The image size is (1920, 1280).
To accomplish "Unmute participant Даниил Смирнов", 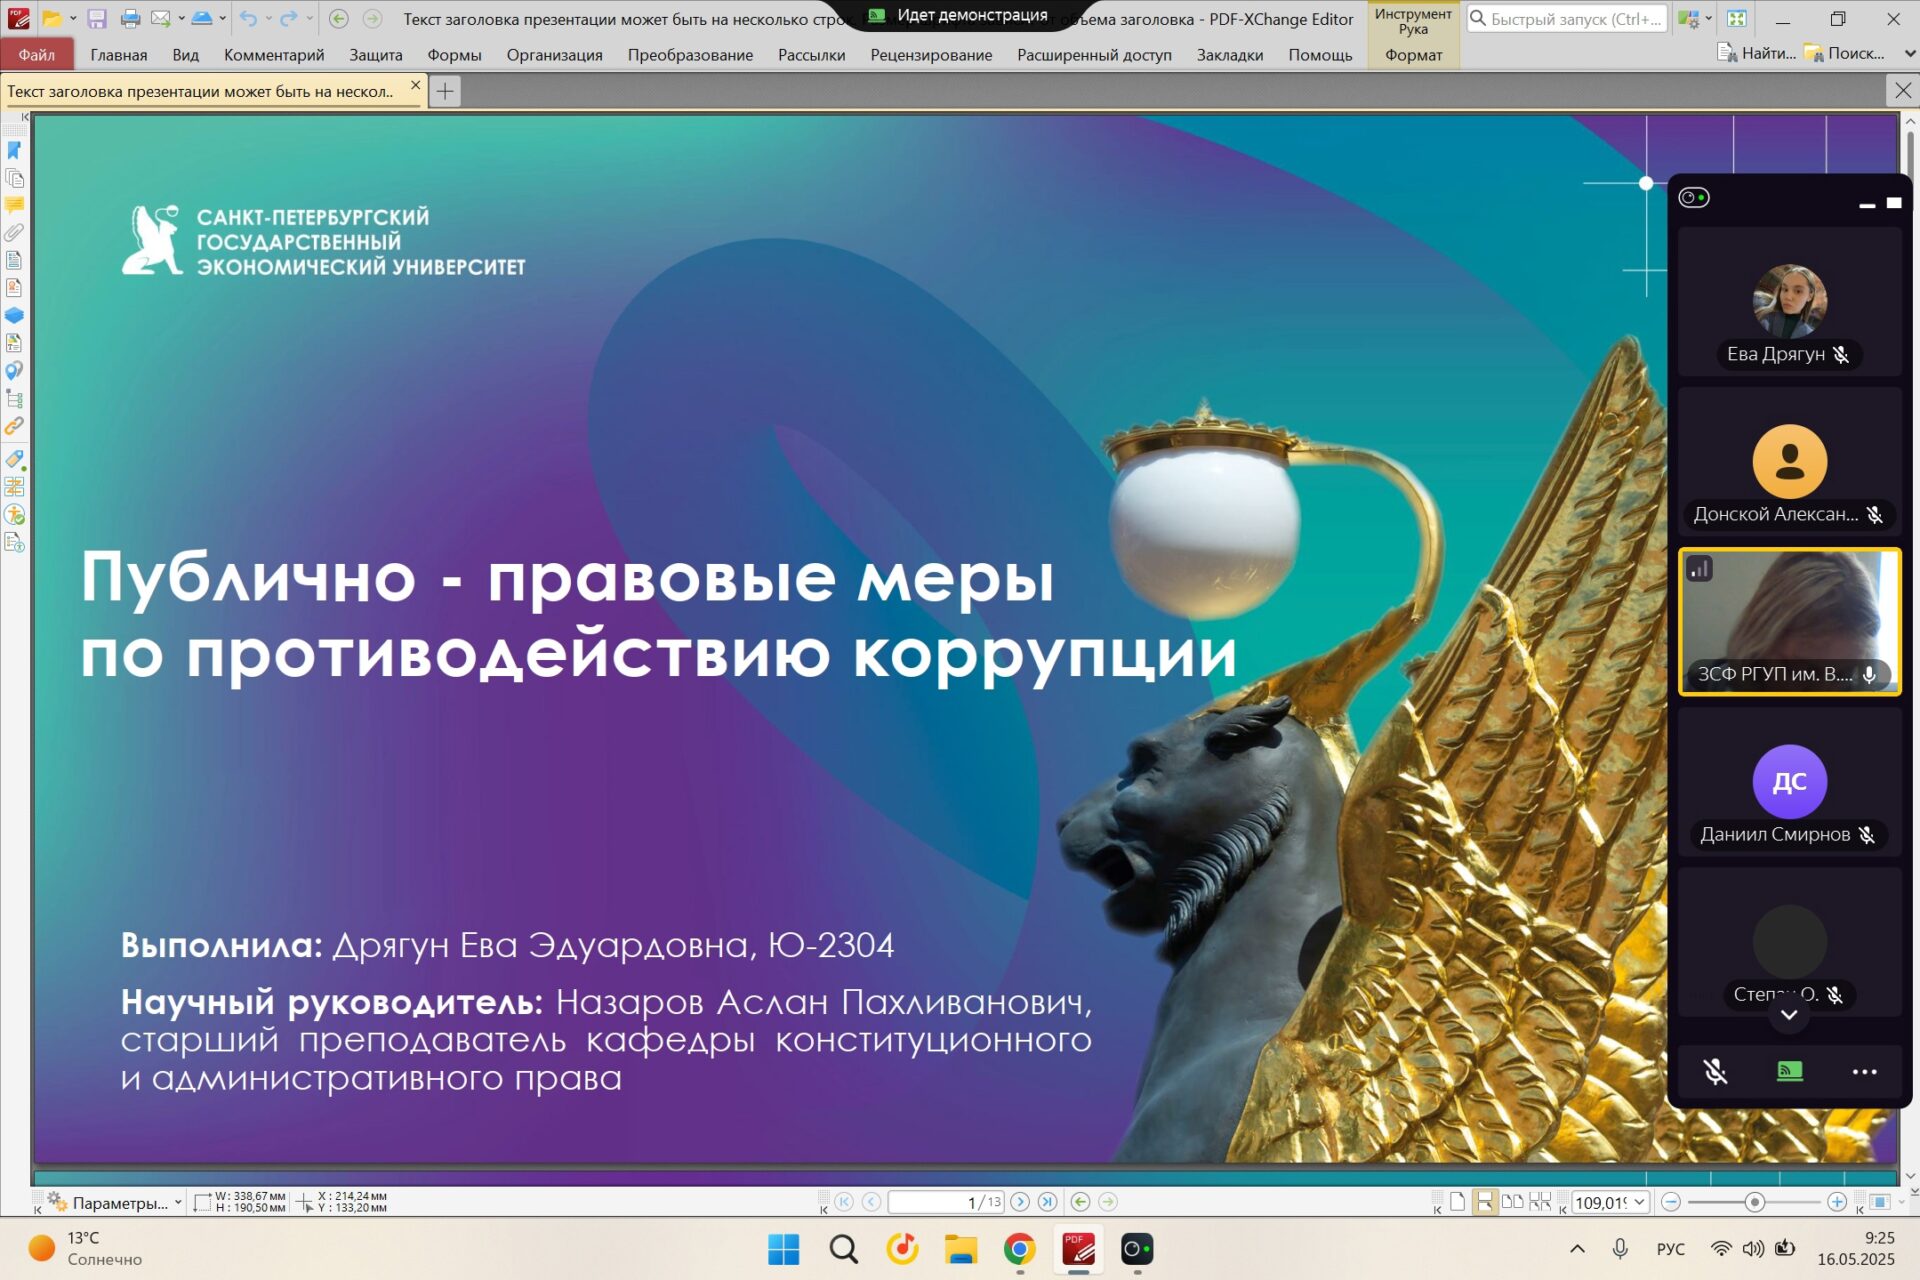I will coord(1866,835).
